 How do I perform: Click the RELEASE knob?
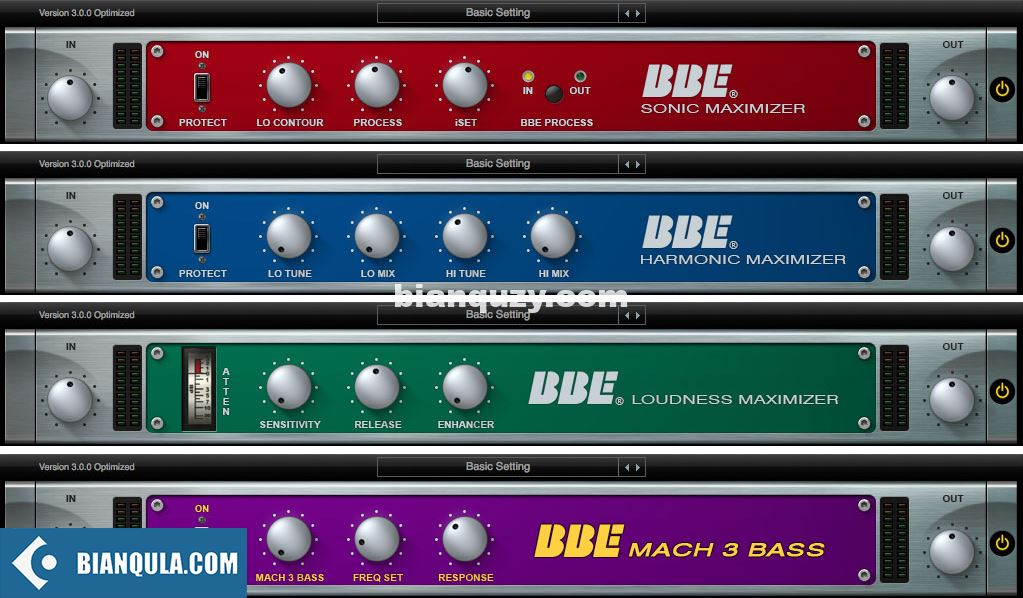tap(377, 387)
